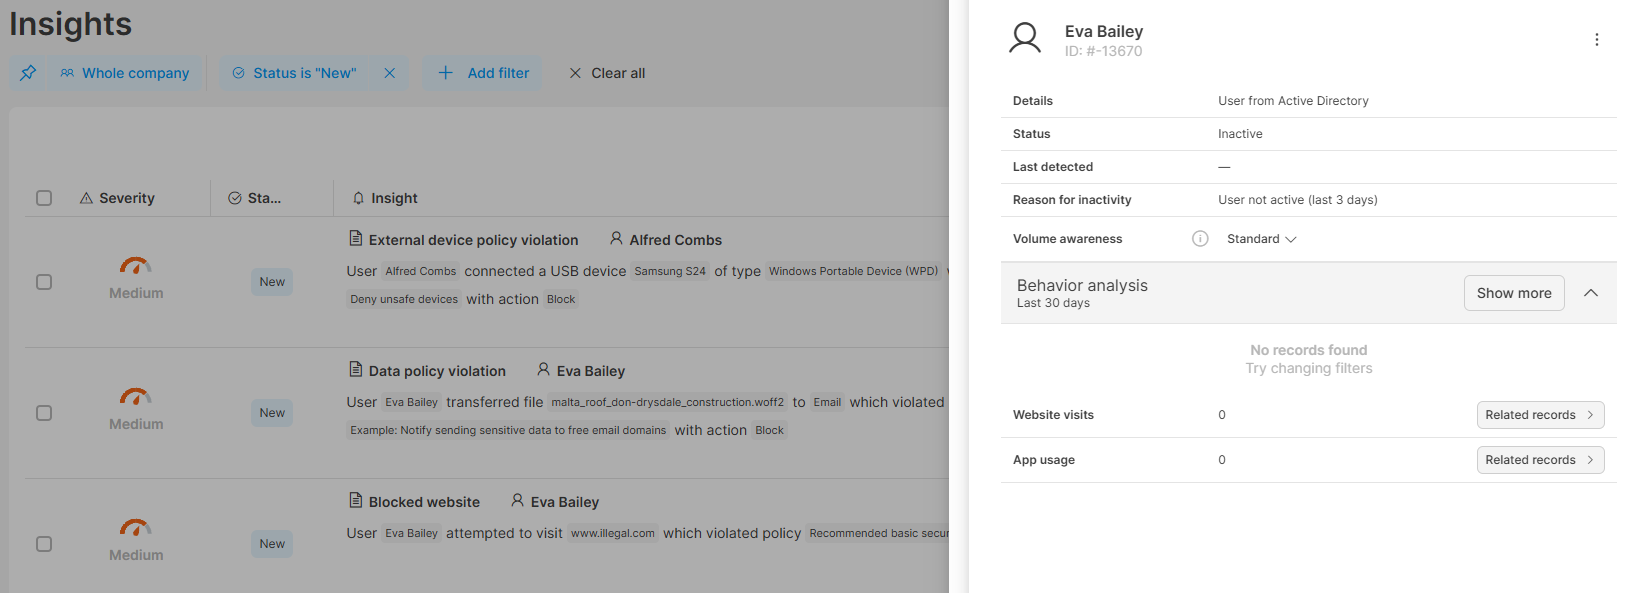
Task: Open Related records for Website visits
Action: (x=1540, y=415)
